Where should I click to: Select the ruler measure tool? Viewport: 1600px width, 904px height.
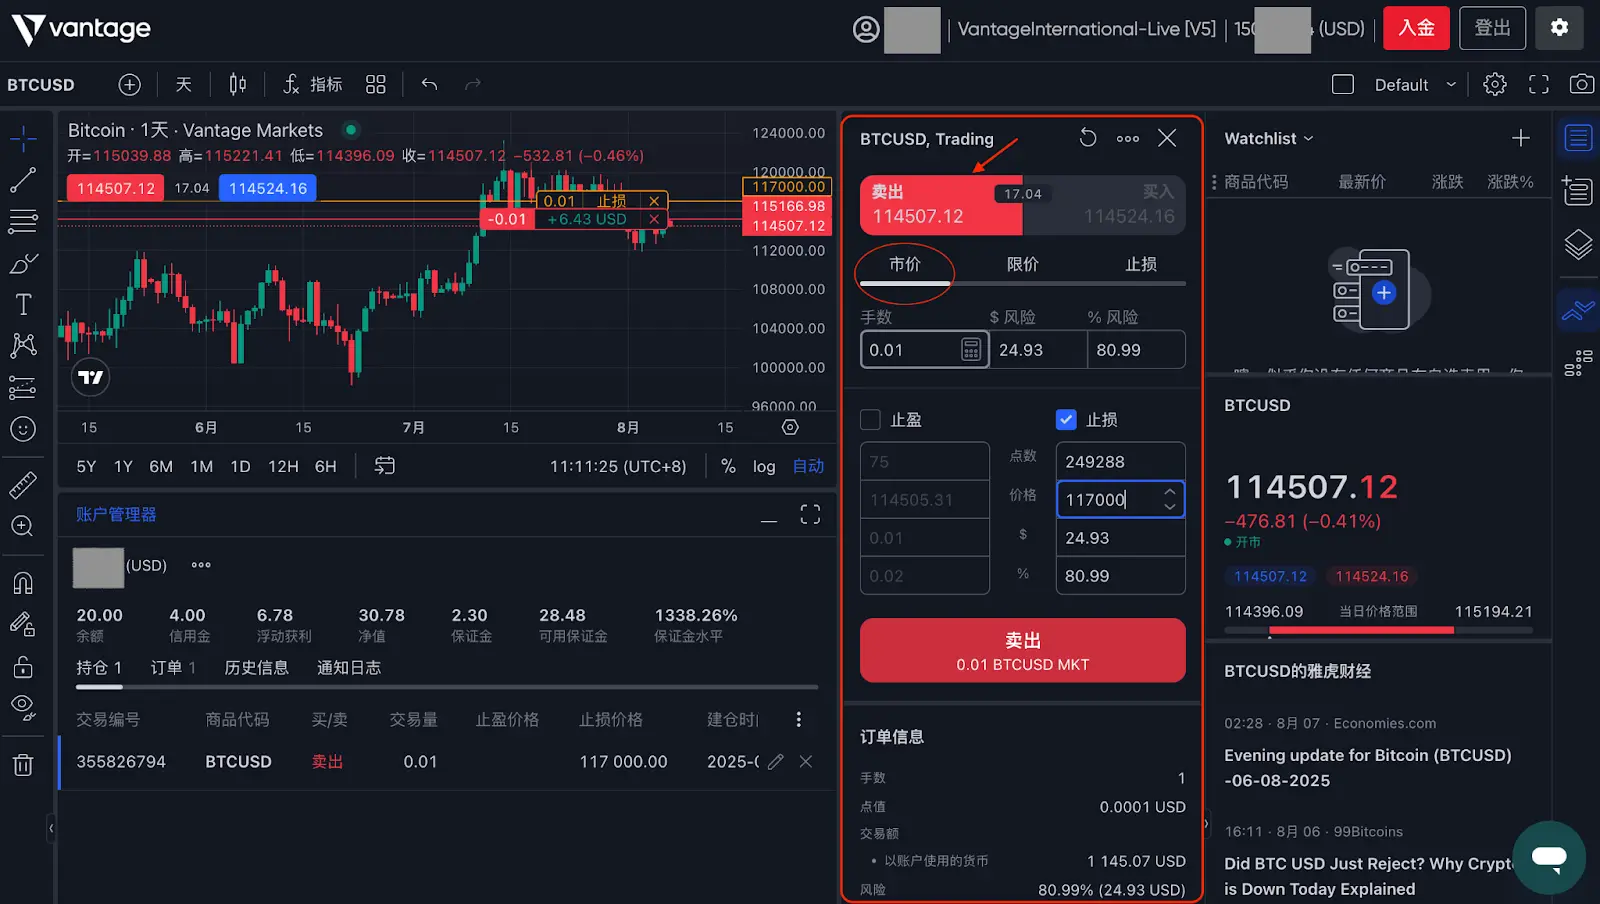(x=23, y=485)
